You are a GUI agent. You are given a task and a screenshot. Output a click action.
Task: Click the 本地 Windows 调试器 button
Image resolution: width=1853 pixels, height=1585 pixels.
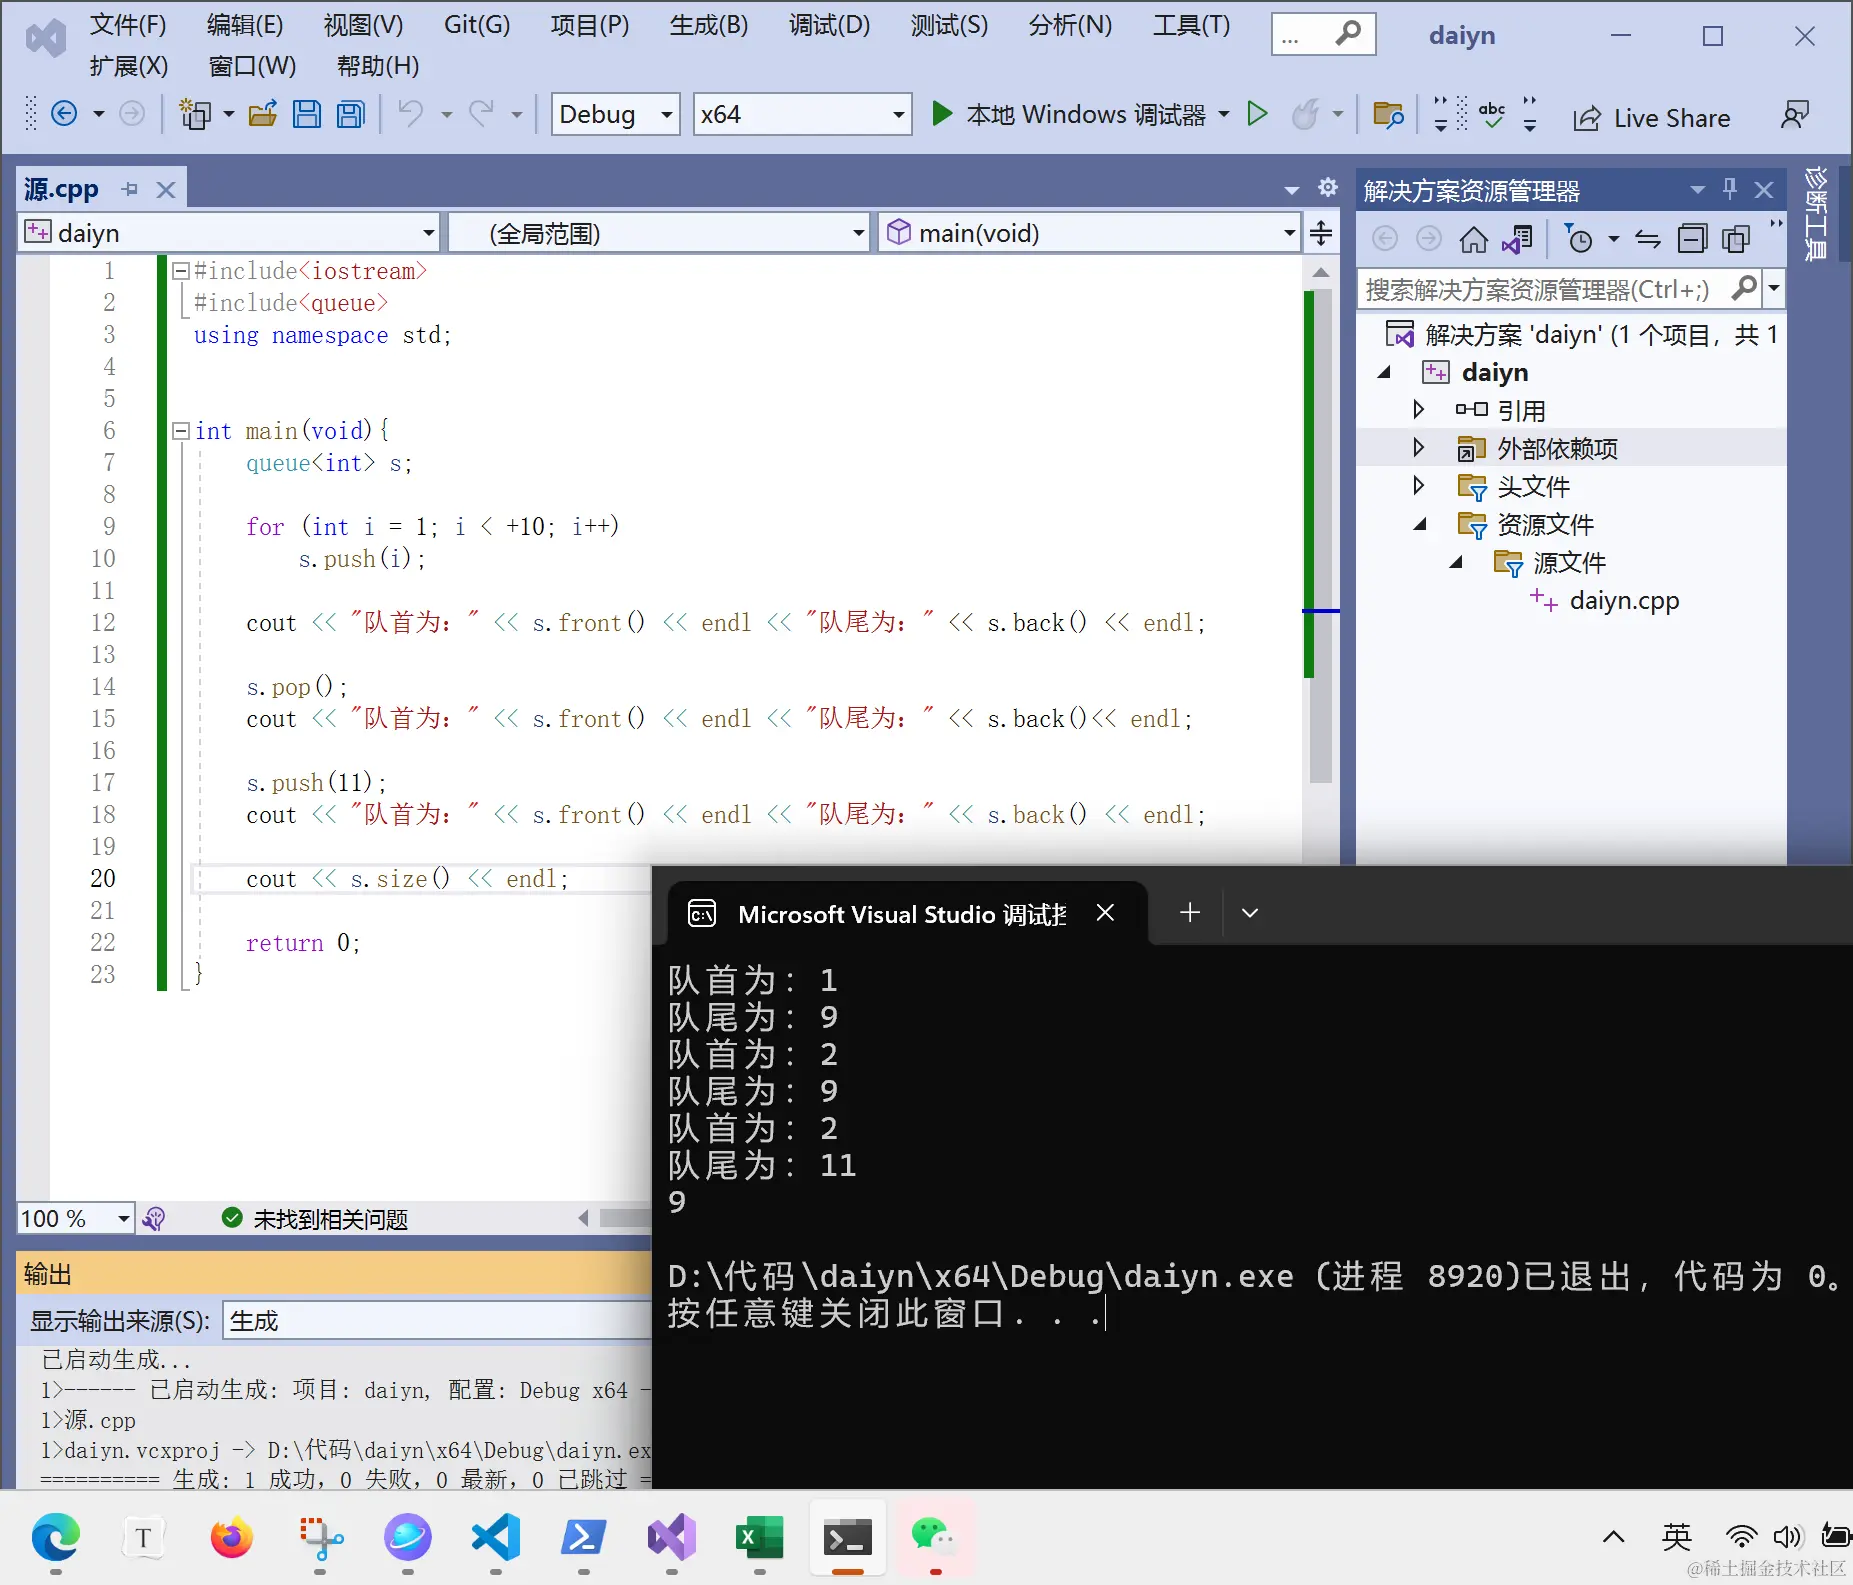click(1085, 114)
